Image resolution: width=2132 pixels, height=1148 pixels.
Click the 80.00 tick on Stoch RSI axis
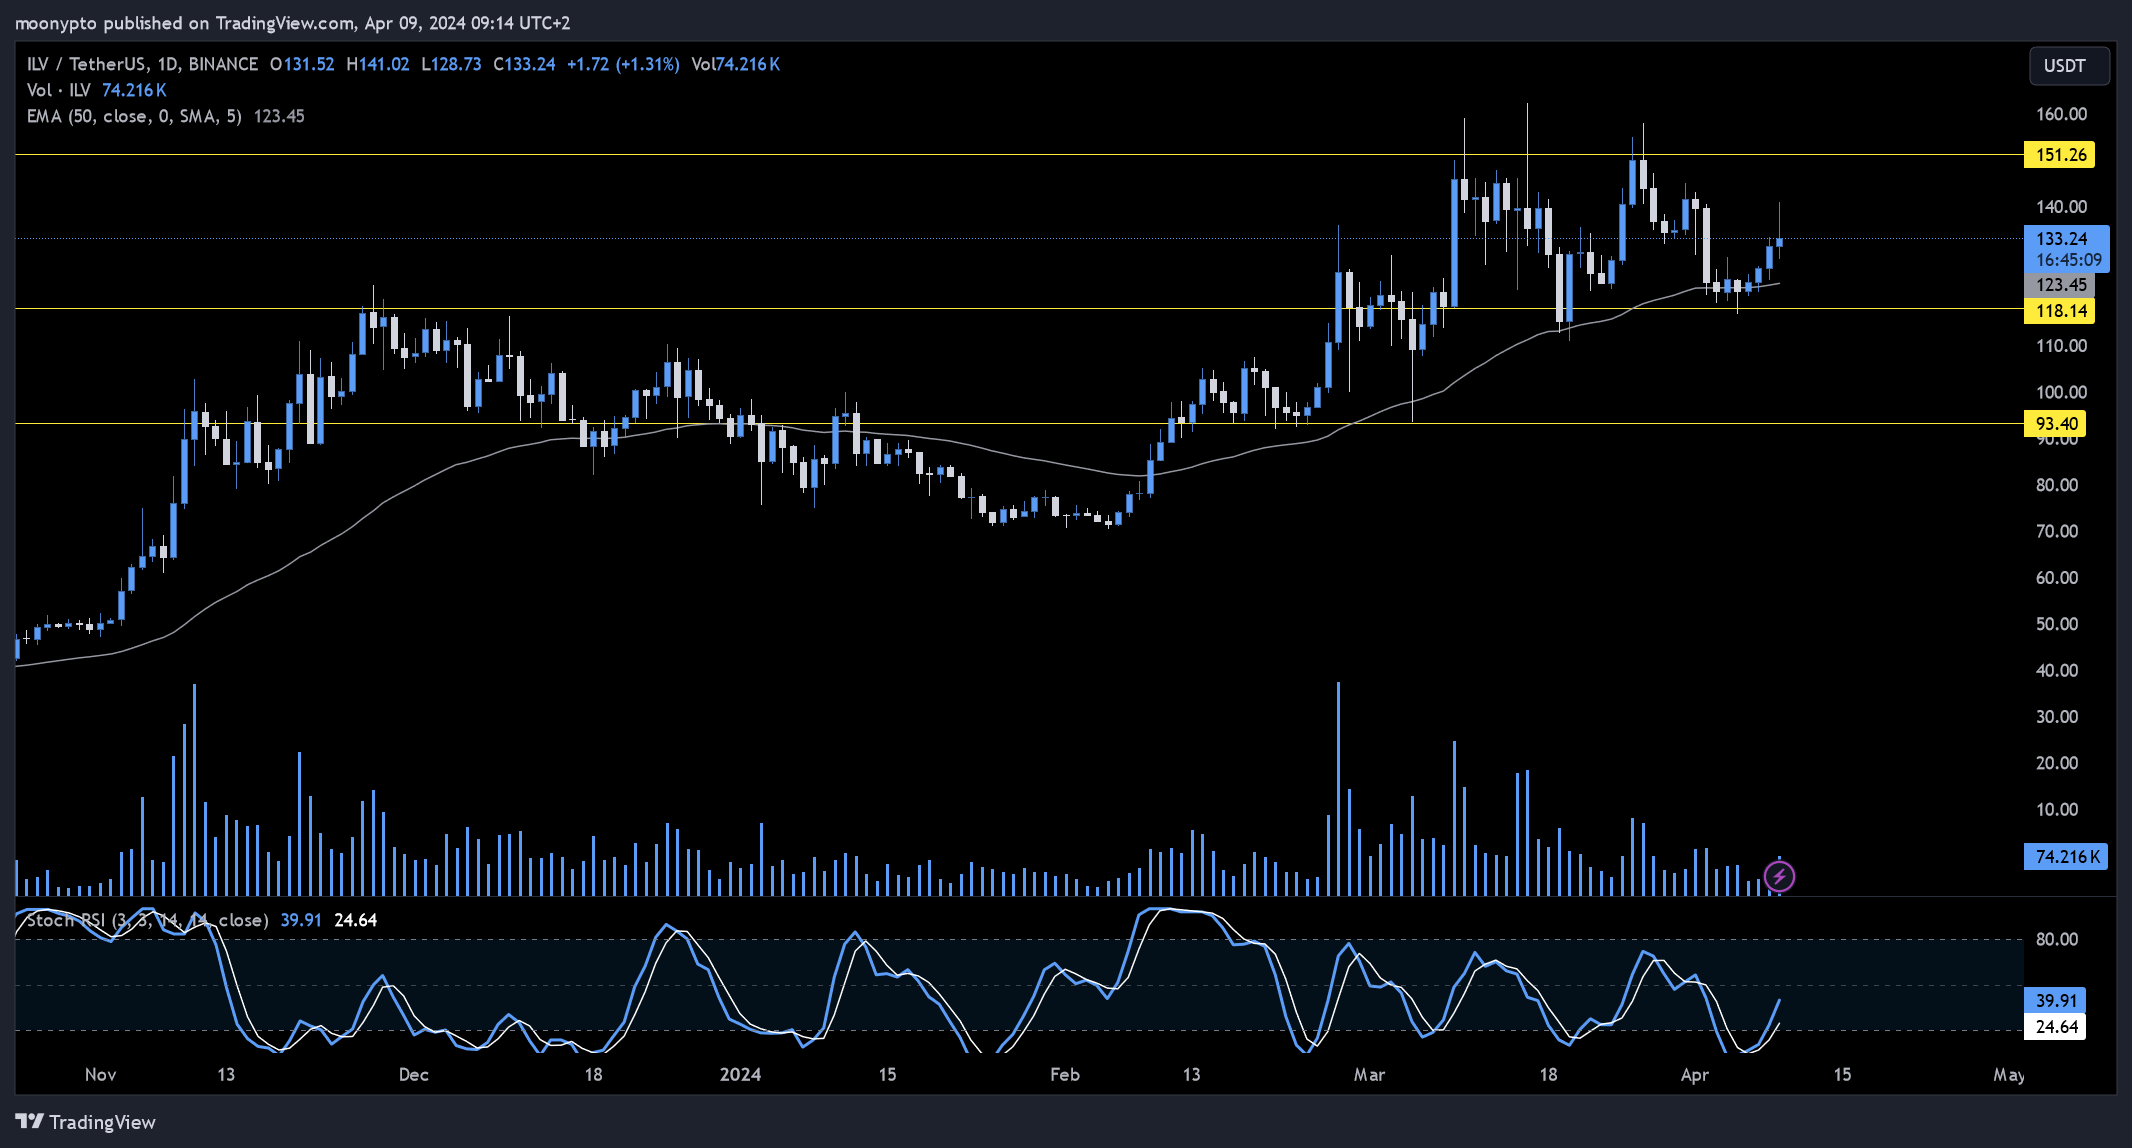point(2057,939)
